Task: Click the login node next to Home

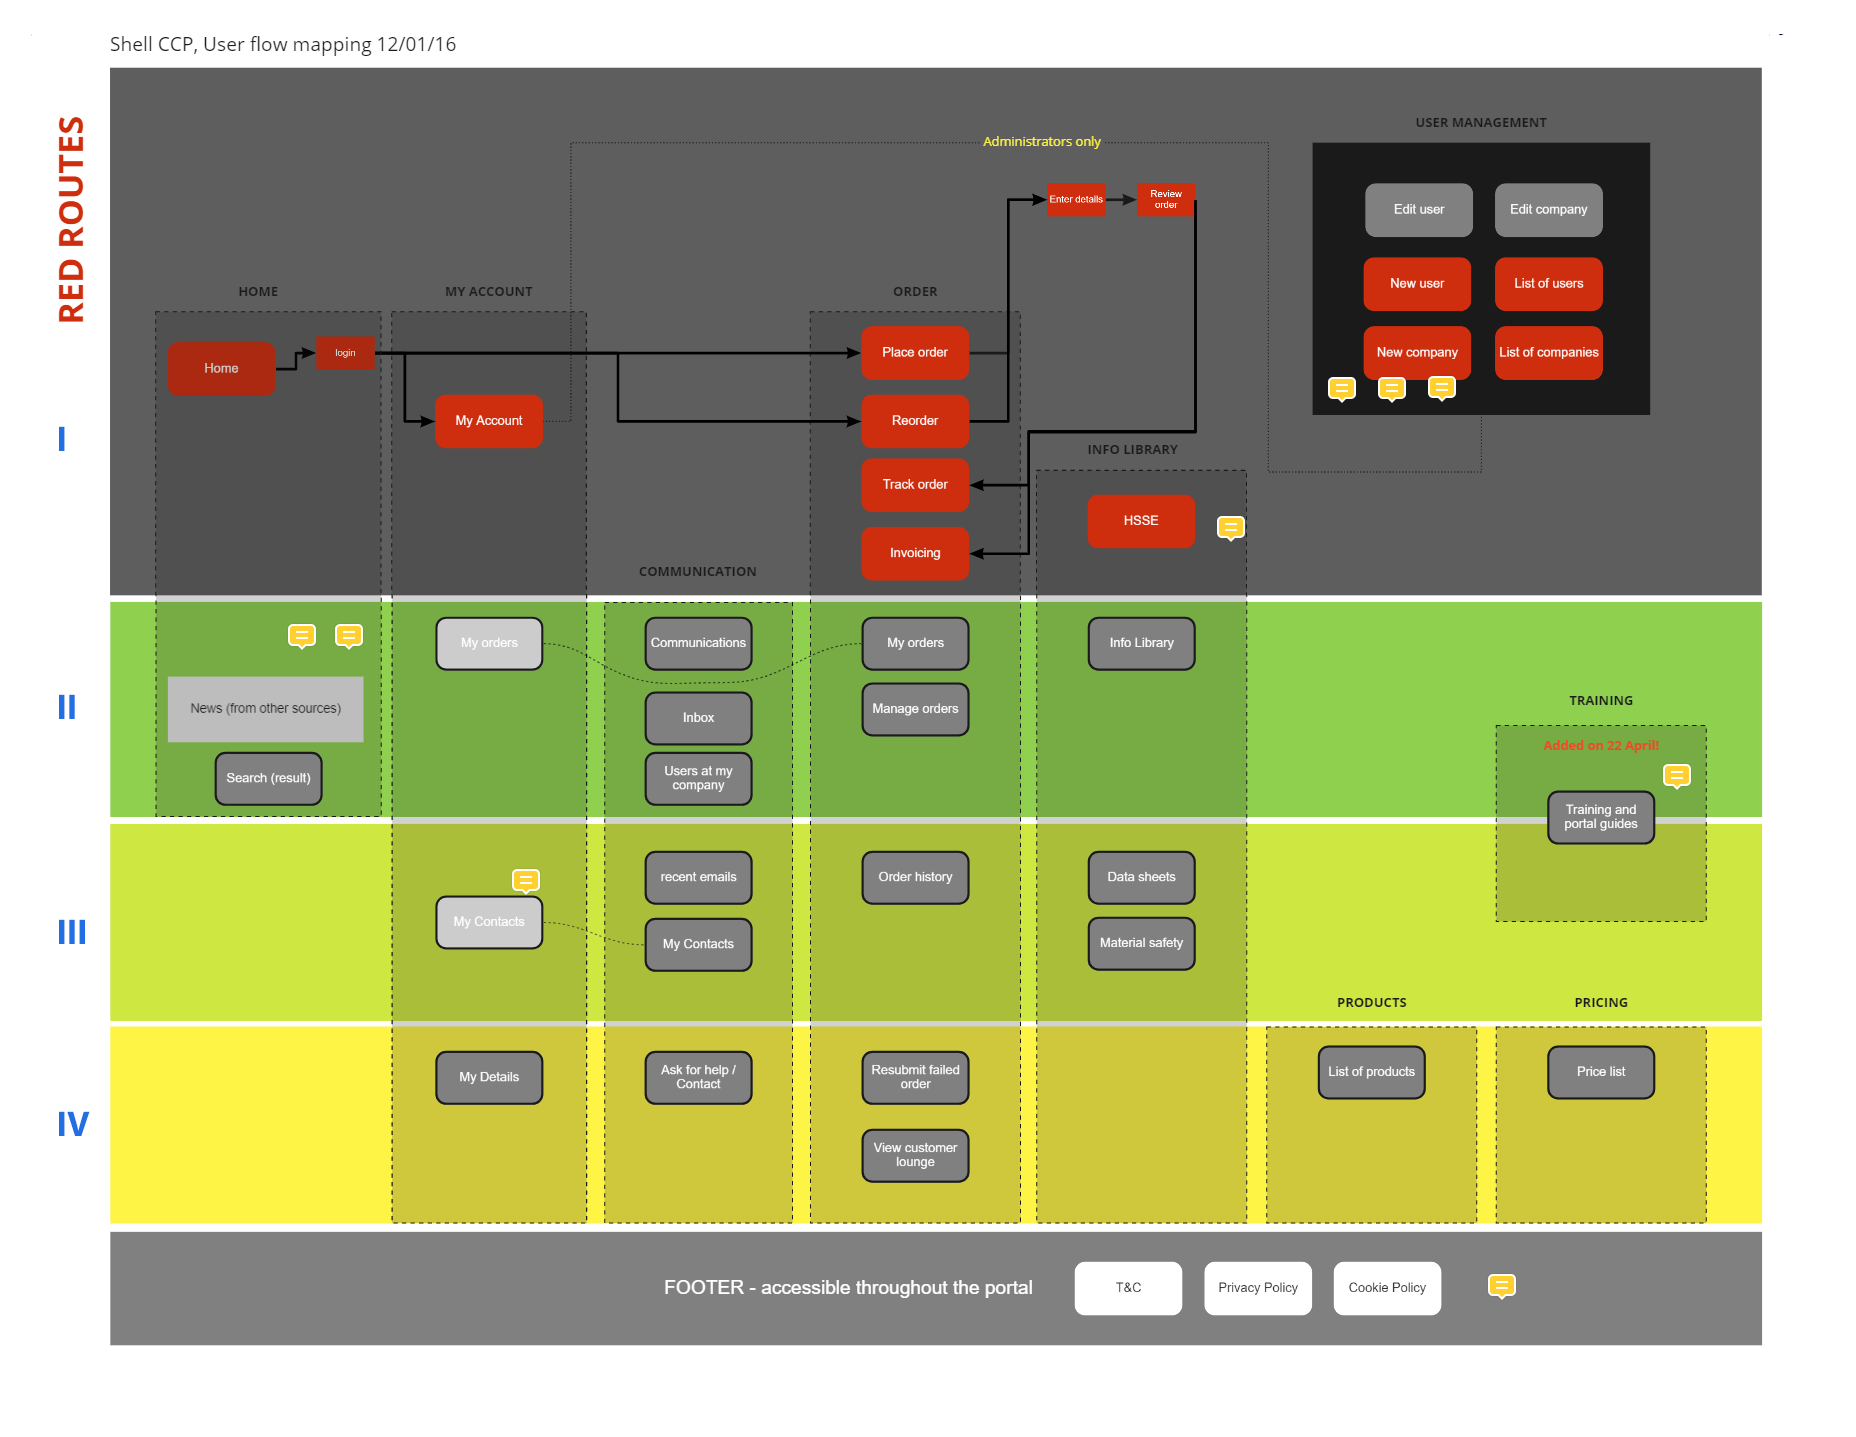Action: coord(344,353)
